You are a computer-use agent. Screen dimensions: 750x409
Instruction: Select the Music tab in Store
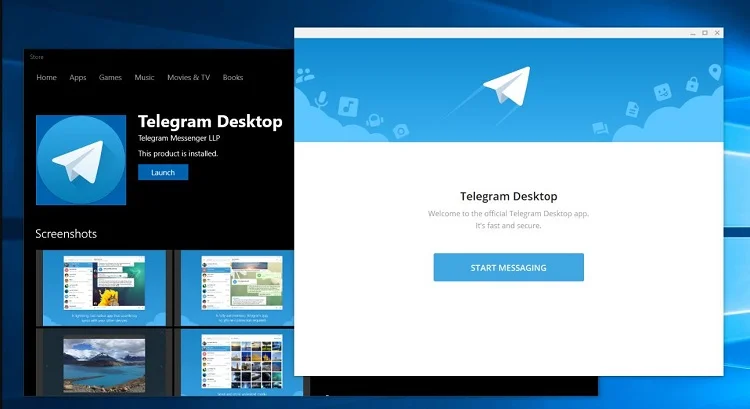point(144,77)
